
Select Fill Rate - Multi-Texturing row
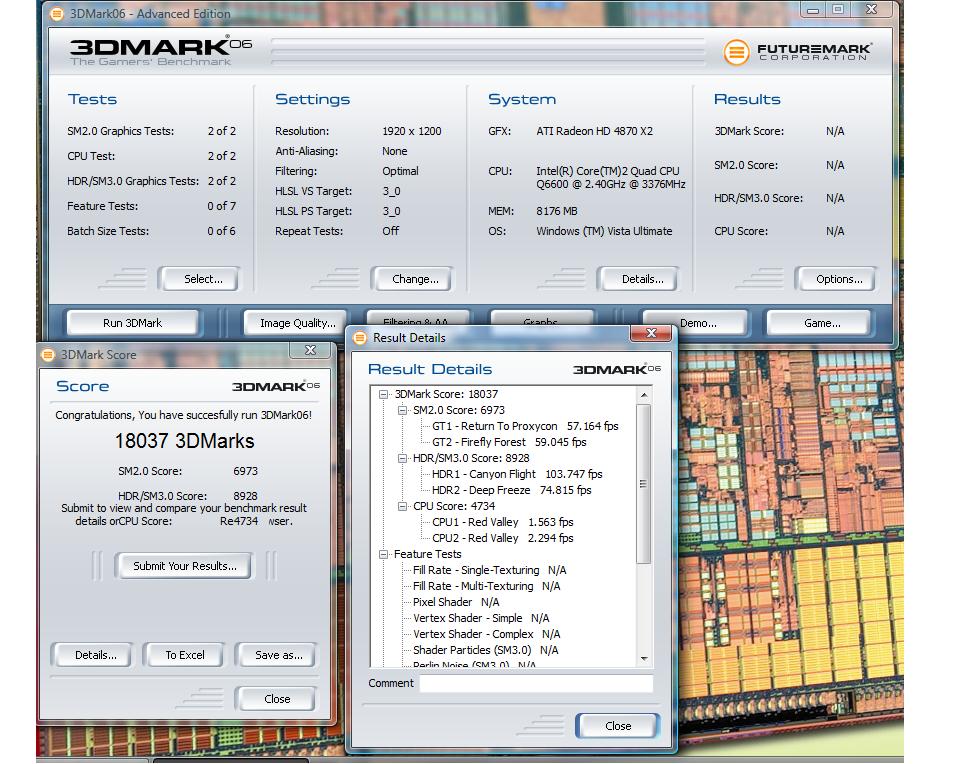[486, 586]
